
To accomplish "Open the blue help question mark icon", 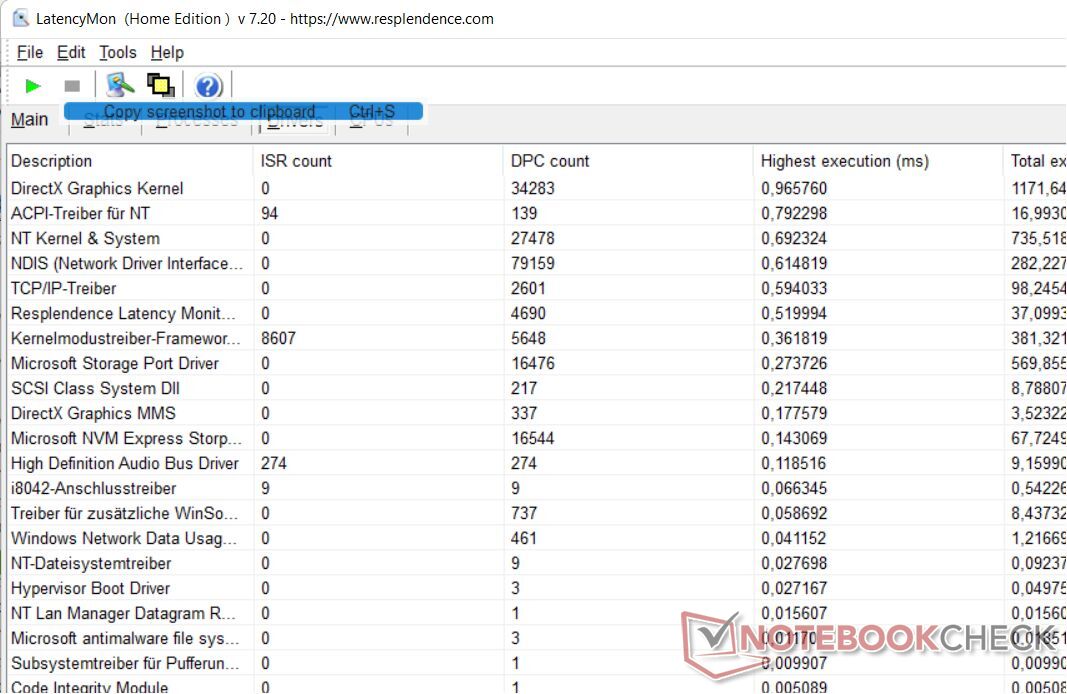I will [x=208, y=86].
